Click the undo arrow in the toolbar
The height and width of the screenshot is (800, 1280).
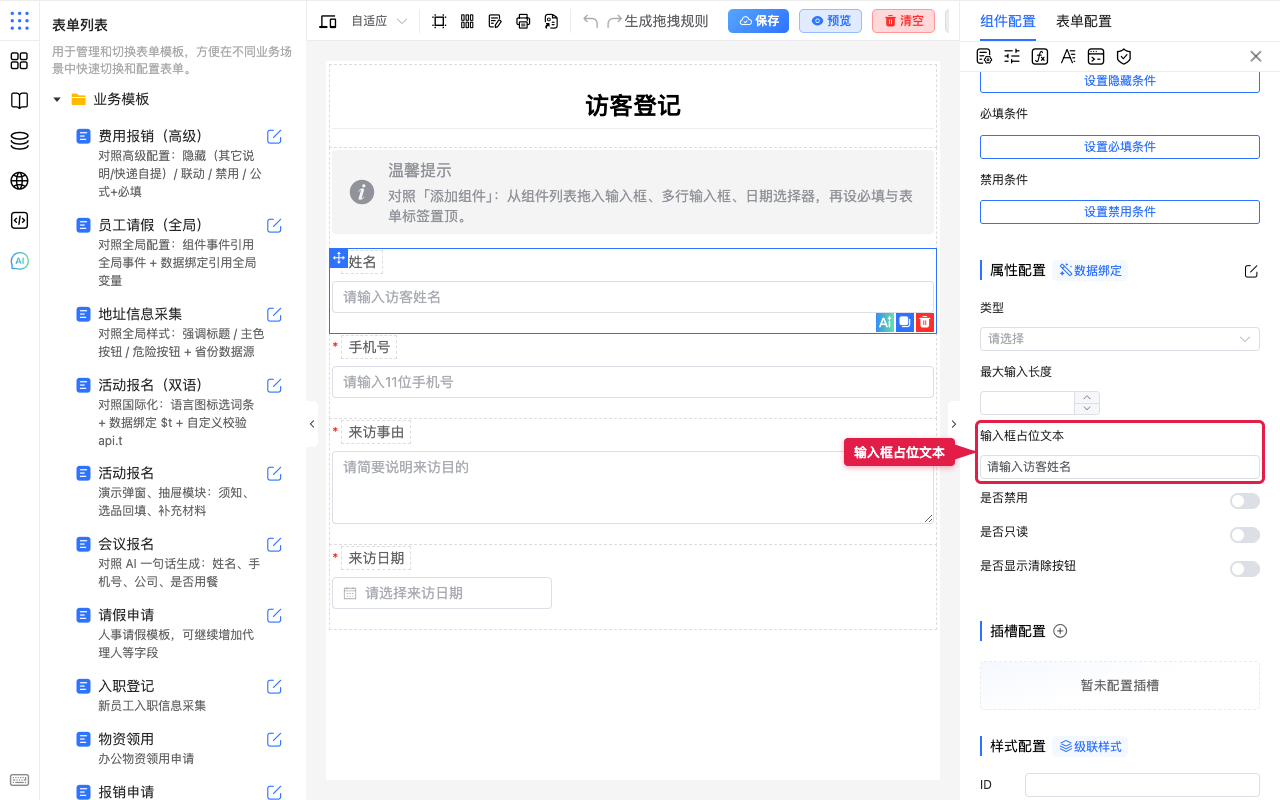point(591,21)
